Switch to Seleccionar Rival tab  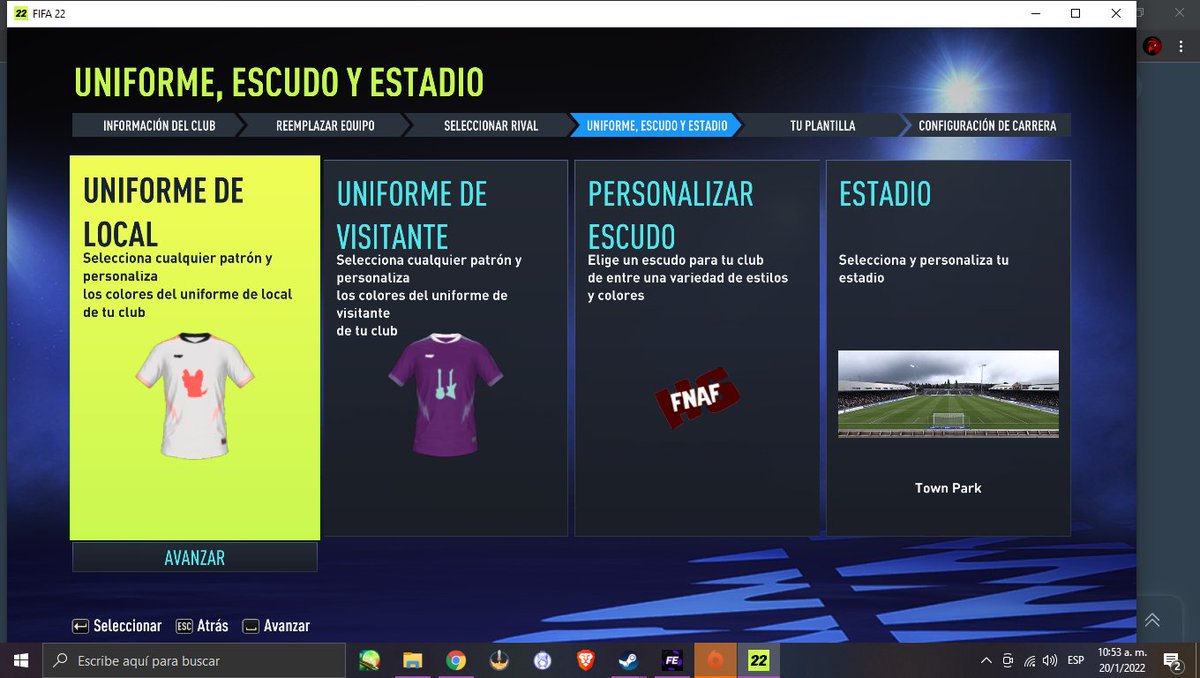pos(491,126)
